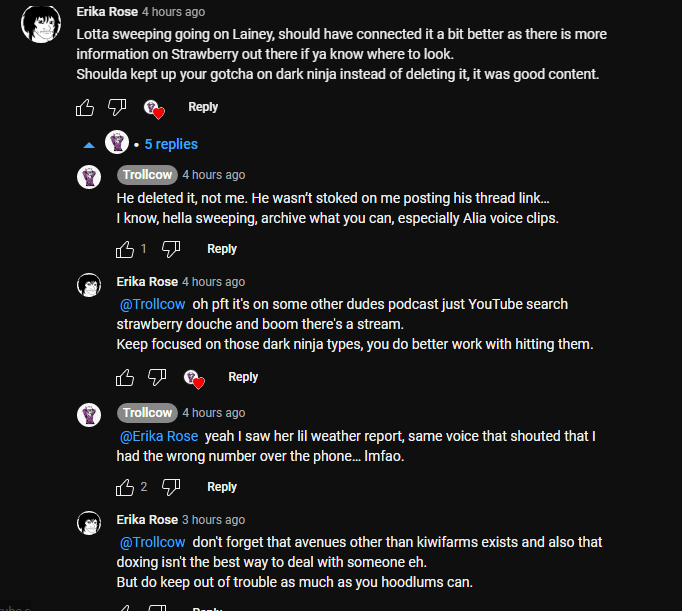Like Erika Rose's strawberry podcast reply

(x=125, y=377)
